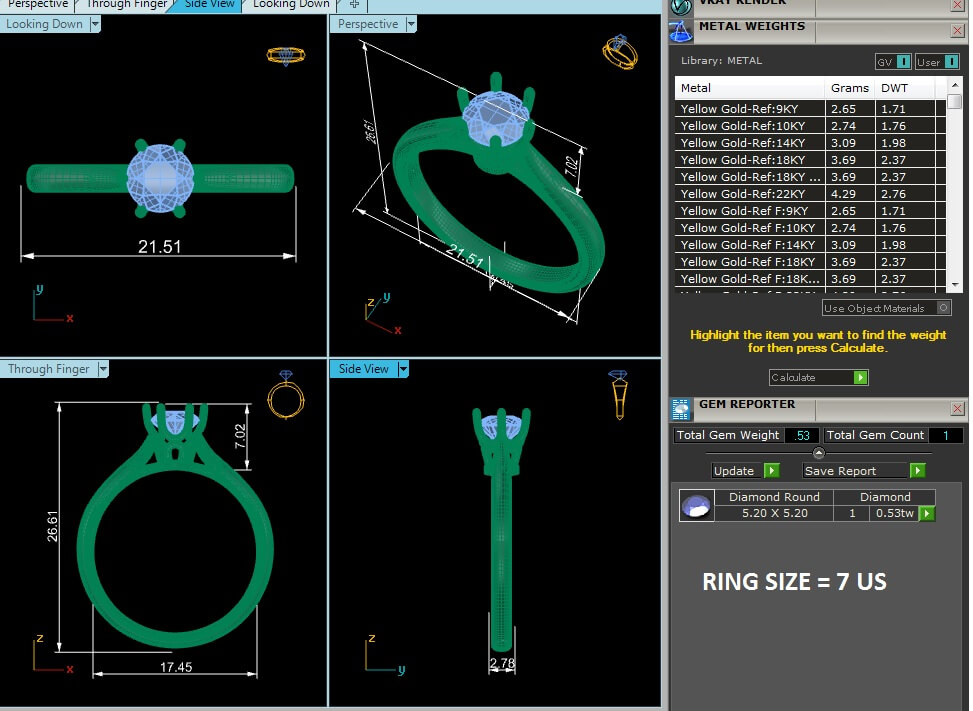Close the Gem Reporter panel
Image resolution: width=973 pixels, height=711 pixels.
(957, 408)
